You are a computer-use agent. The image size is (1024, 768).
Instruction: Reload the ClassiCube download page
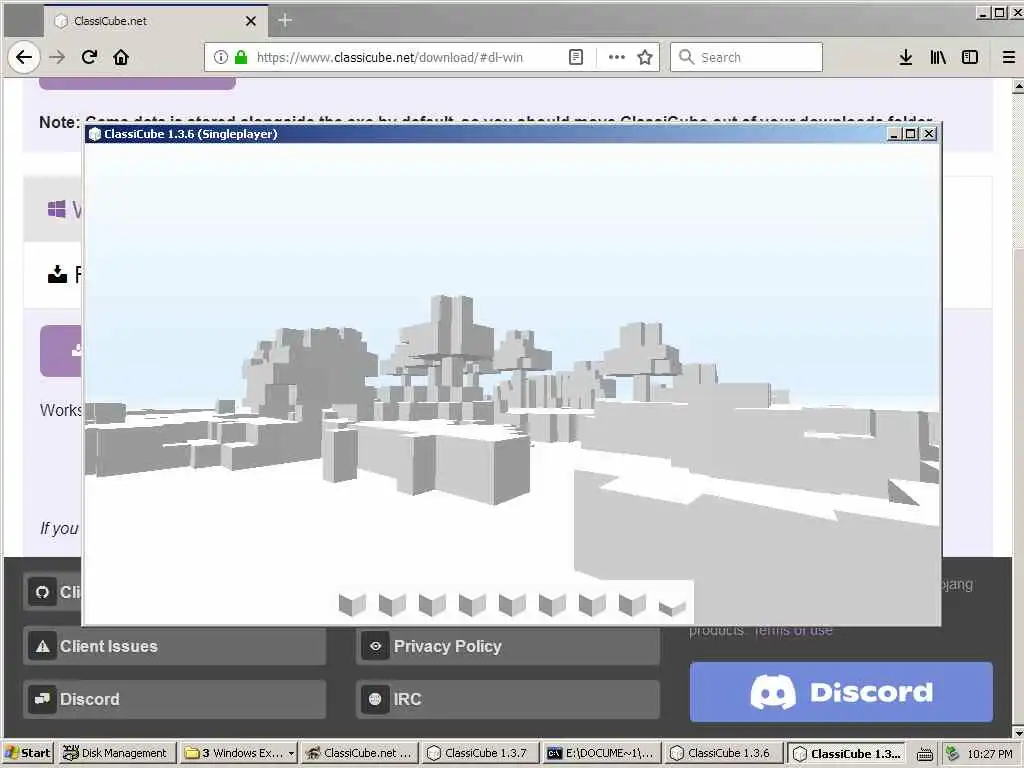click(89, 57)
